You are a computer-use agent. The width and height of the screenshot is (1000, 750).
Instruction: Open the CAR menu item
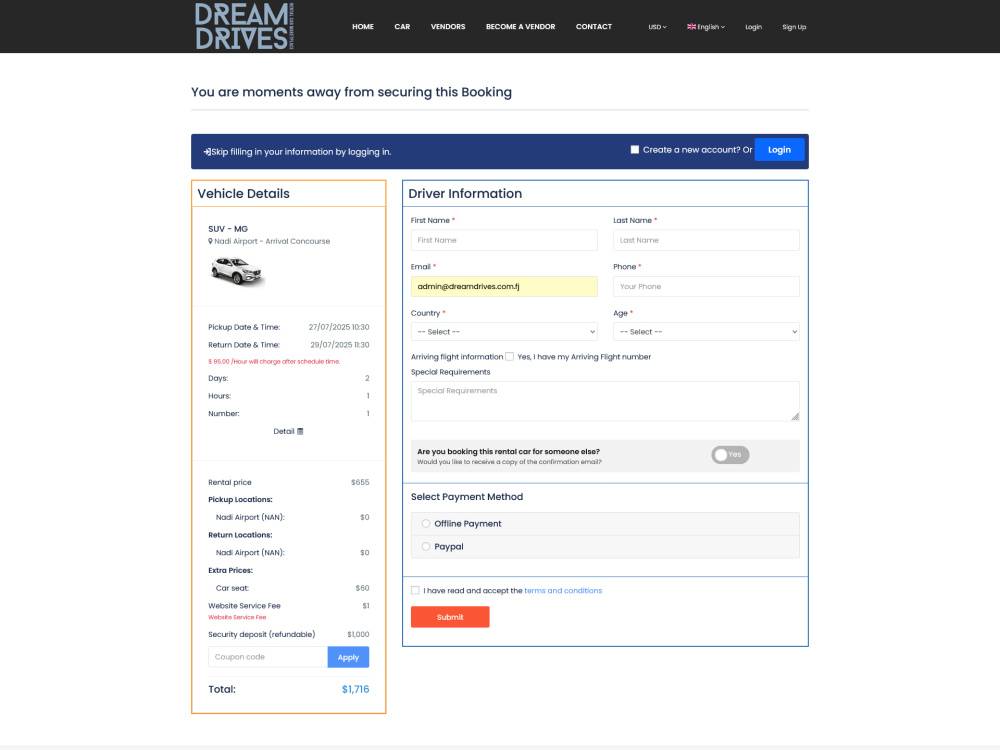[402, 27]
